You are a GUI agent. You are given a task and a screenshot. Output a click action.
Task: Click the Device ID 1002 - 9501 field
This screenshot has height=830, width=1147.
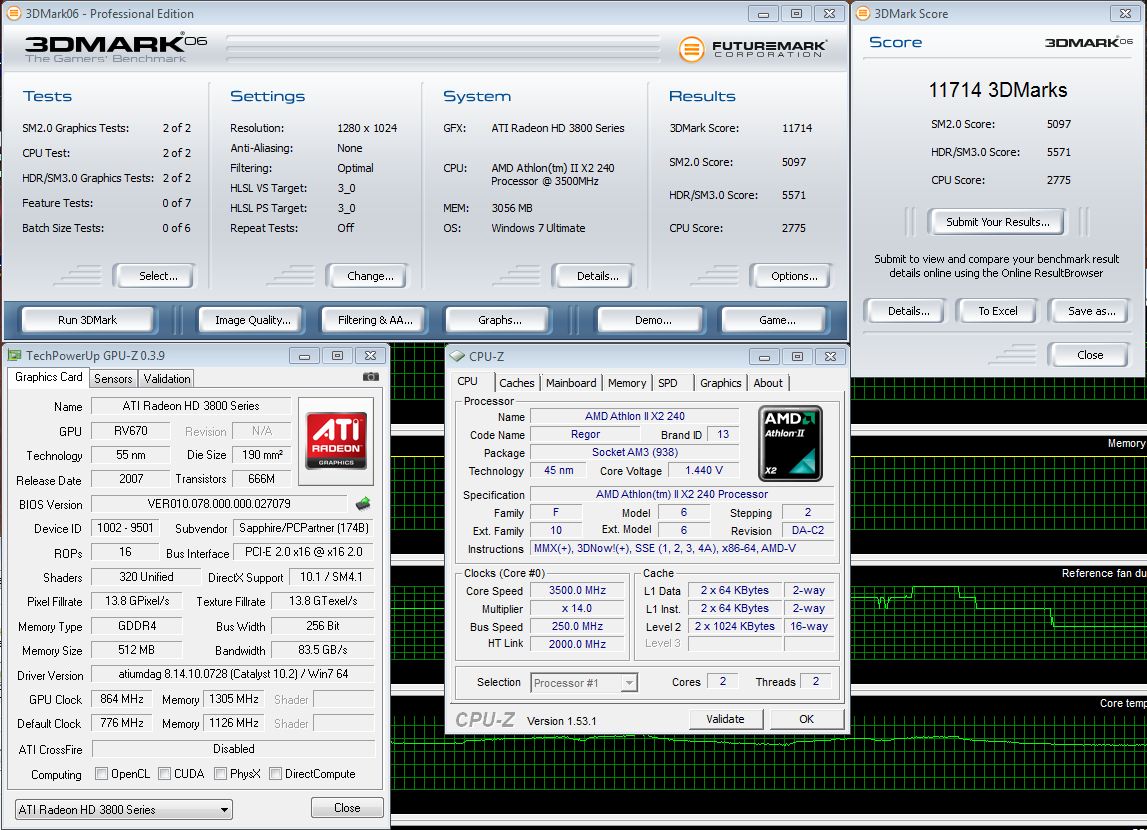(125, 528)
